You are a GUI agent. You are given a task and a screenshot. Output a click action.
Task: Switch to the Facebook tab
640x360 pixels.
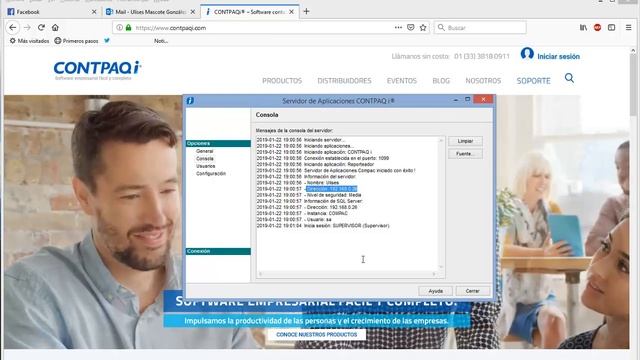pyautogui.click(x=52, y=12)
